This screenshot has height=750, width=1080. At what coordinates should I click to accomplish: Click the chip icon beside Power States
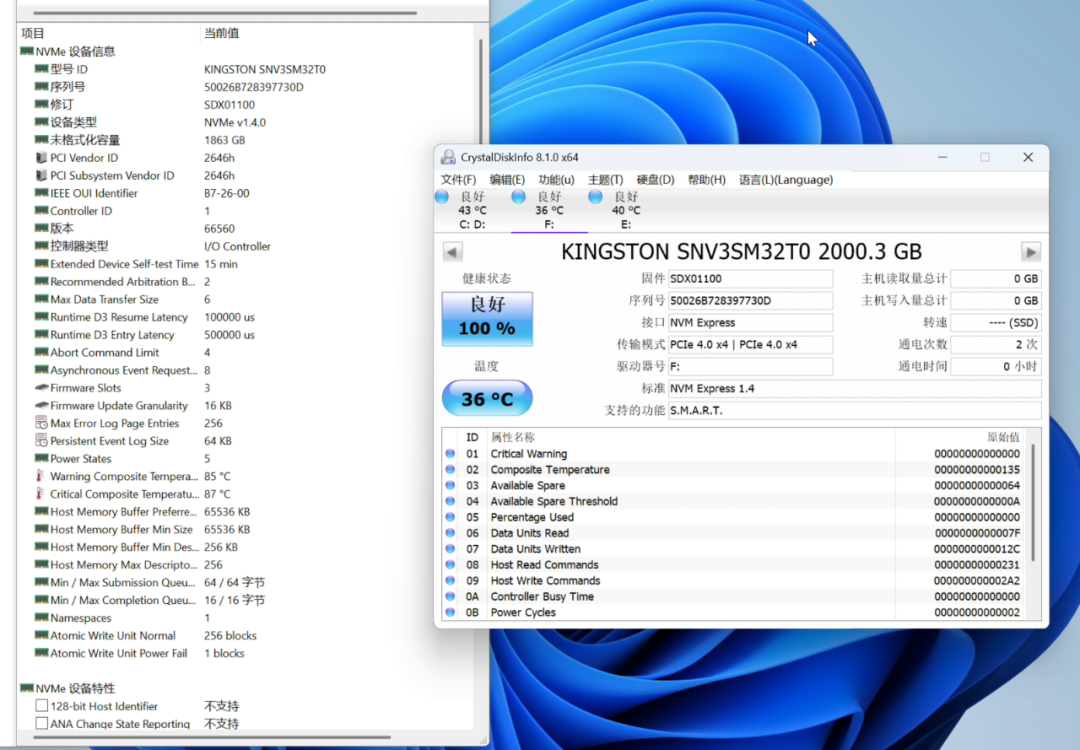click(41, 459)
